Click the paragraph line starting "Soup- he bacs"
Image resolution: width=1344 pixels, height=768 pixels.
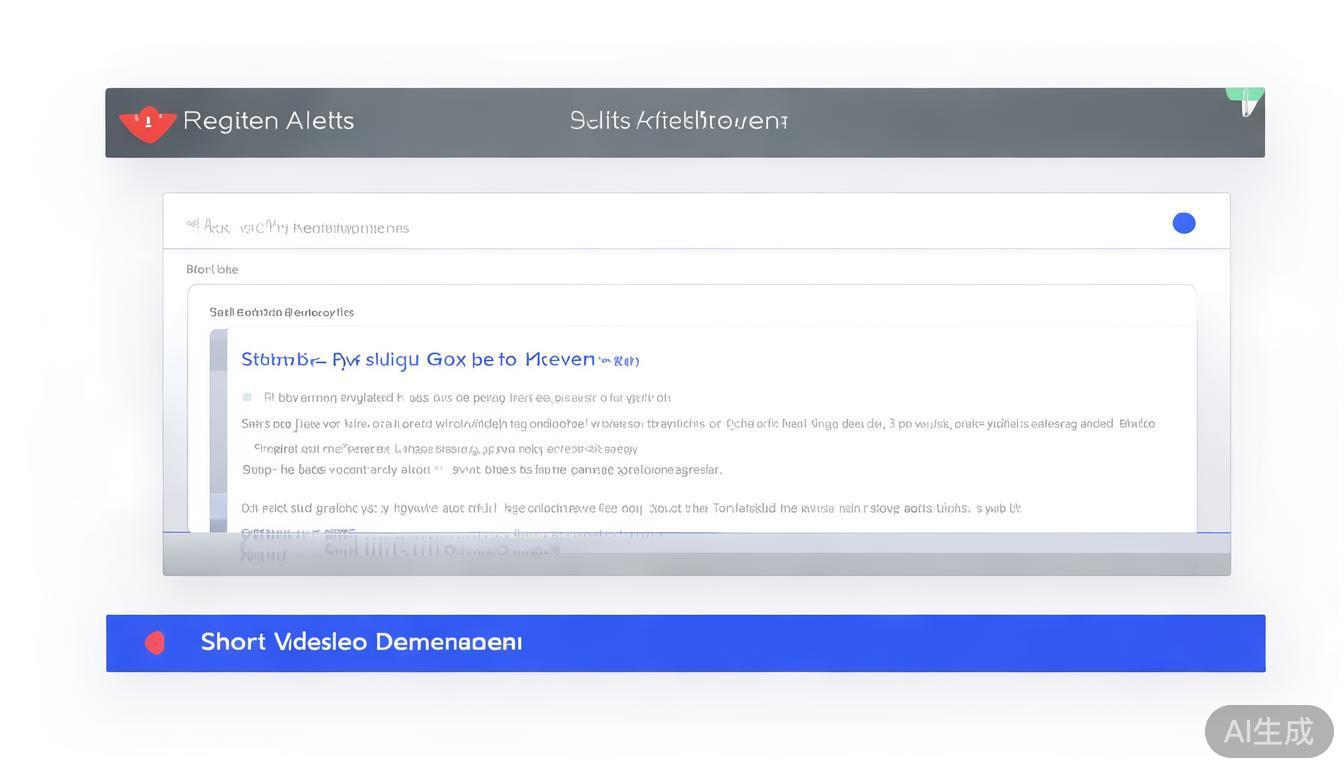click(481, 469)
